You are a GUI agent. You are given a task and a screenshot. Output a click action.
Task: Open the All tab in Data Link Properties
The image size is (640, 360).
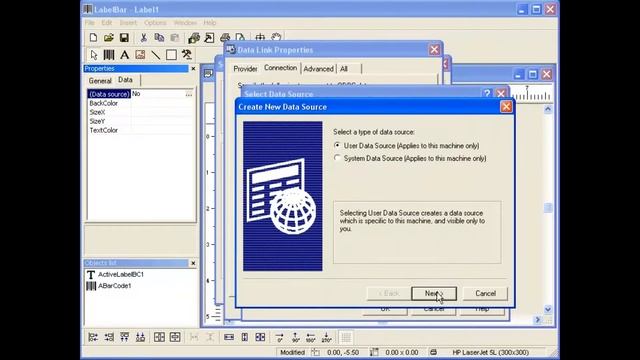coord(344,69)
